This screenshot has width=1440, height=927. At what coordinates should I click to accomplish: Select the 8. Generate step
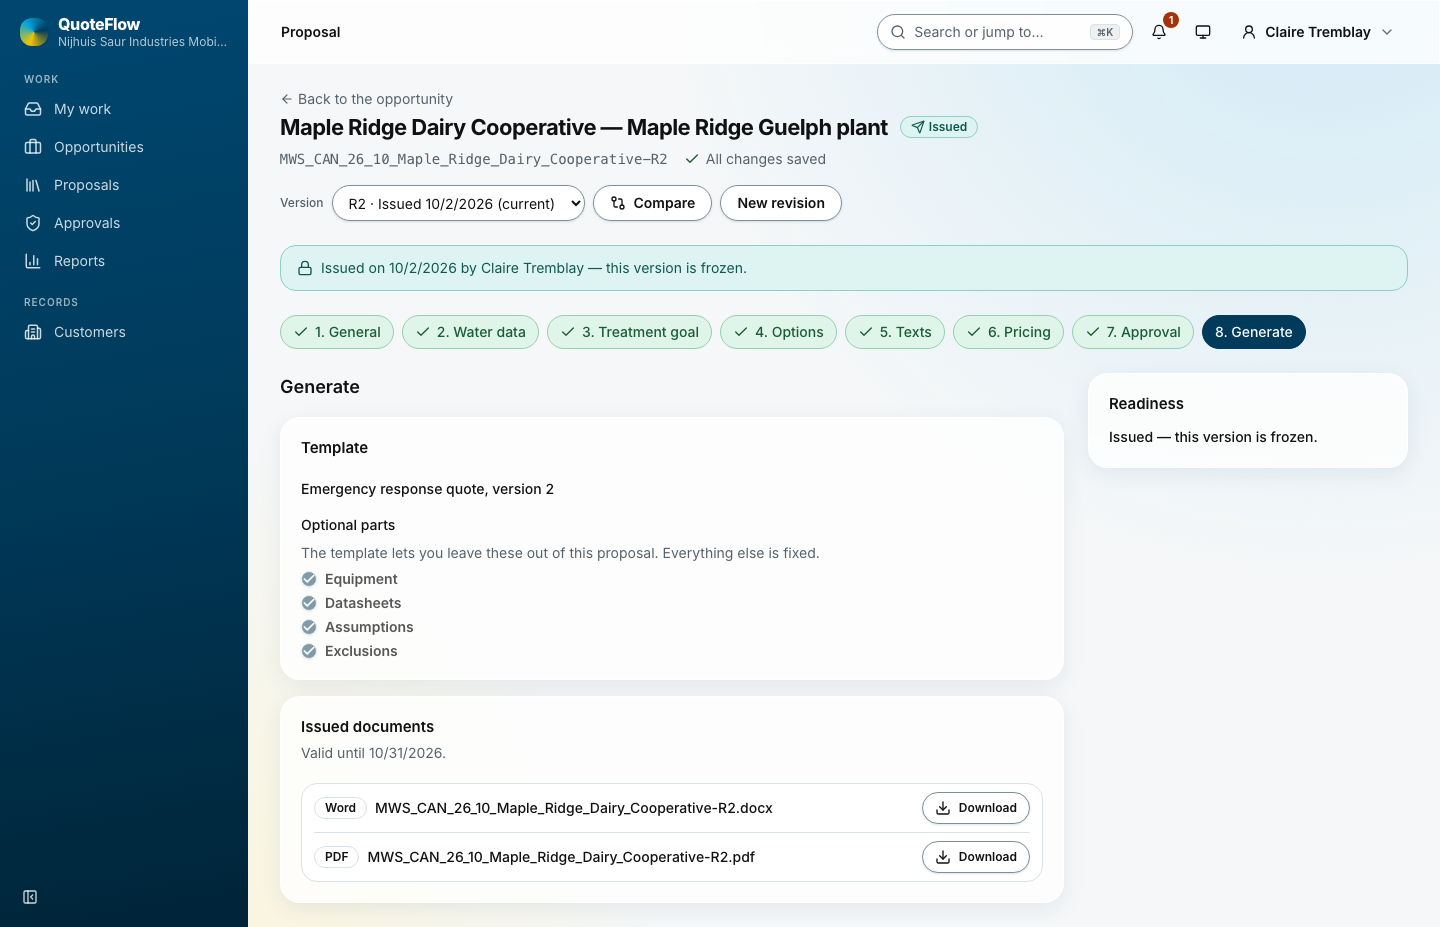(x=1254, y=332)
